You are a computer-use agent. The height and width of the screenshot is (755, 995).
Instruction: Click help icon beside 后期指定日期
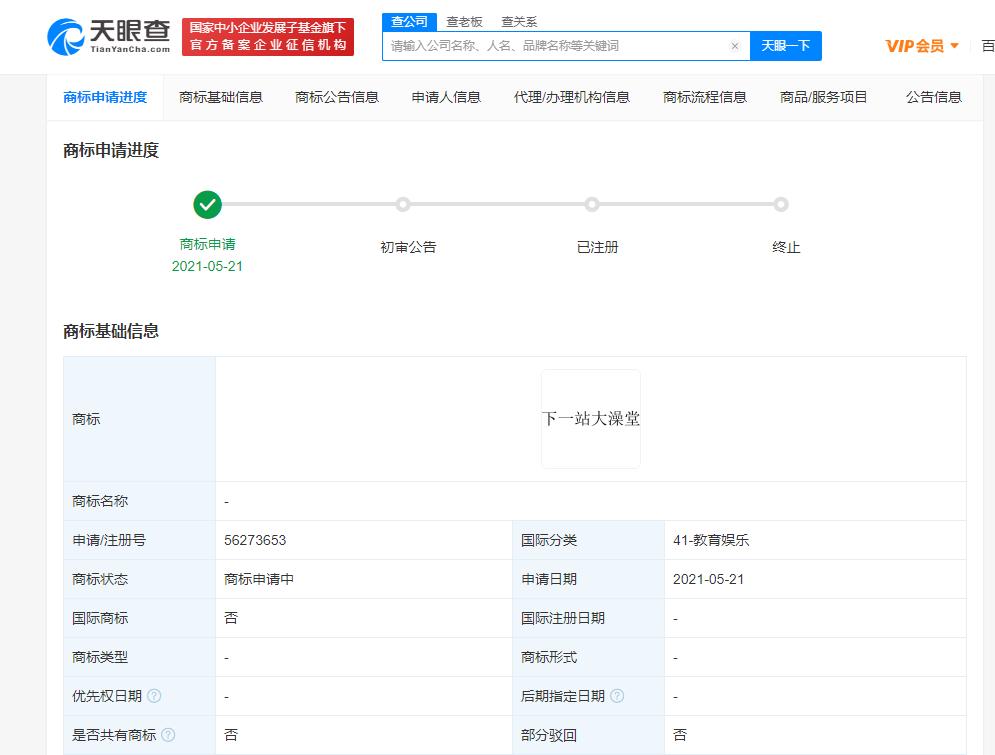pos(617,696)
